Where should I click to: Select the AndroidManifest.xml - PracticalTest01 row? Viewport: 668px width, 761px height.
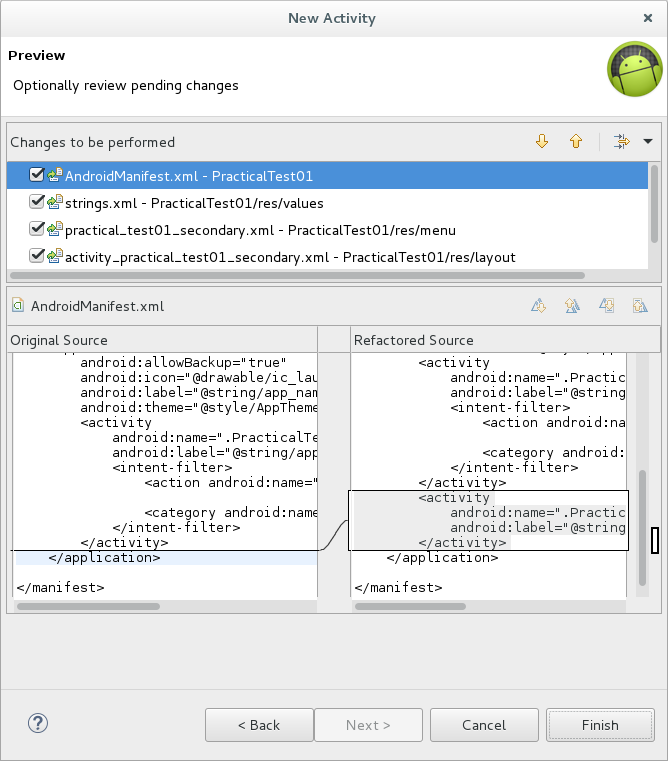coord(327,176)
